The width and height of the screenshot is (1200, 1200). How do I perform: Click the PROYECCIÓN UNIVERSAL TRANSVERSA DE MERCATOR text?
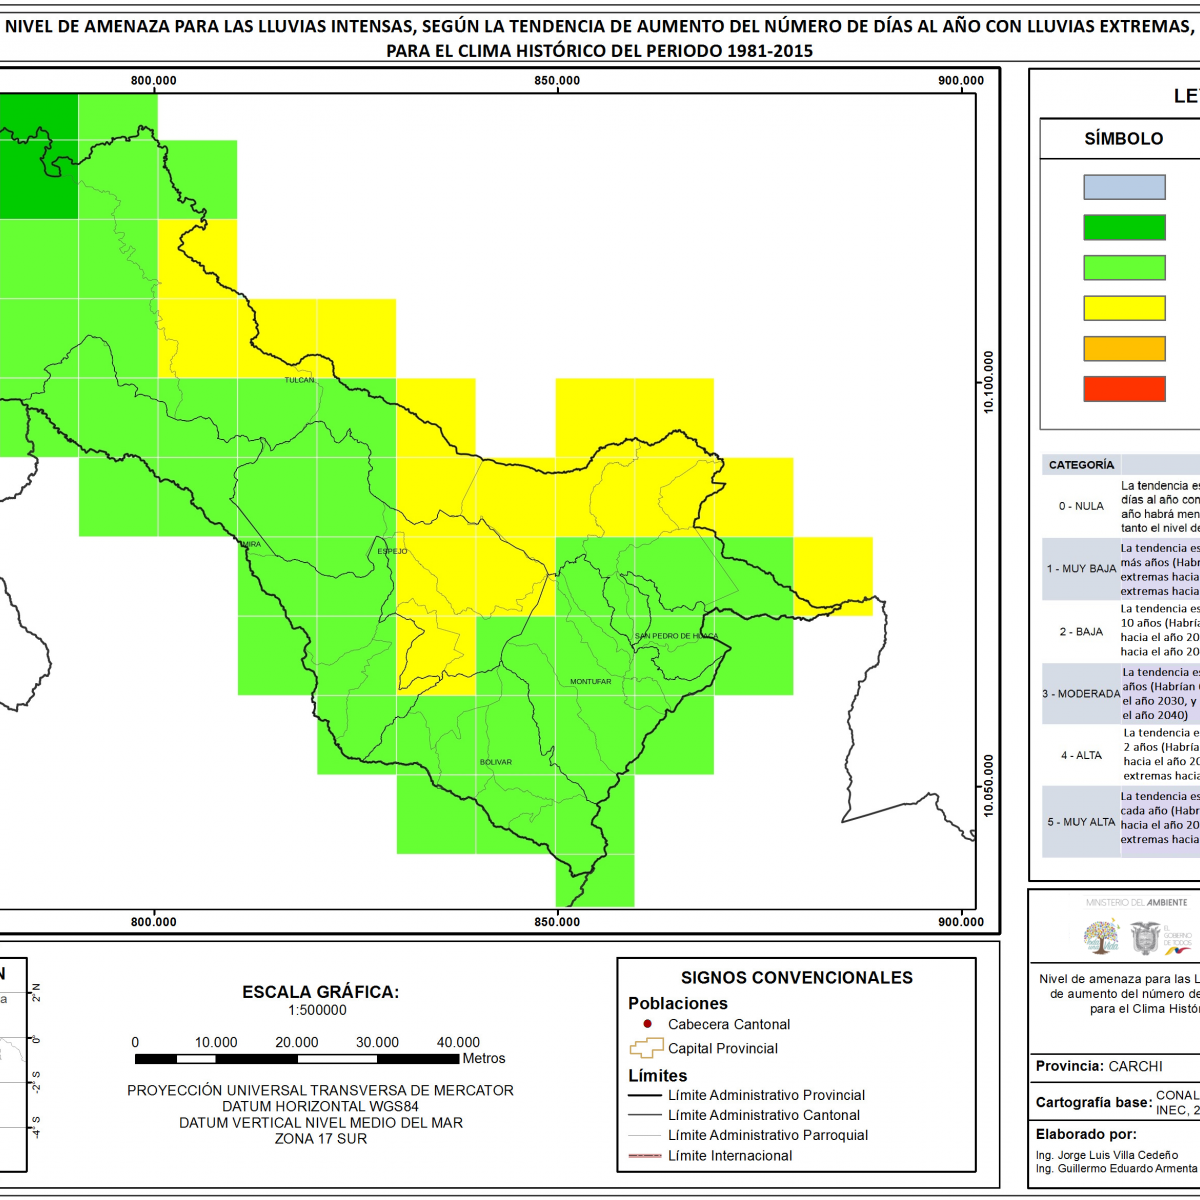(x=320, y=1091)
